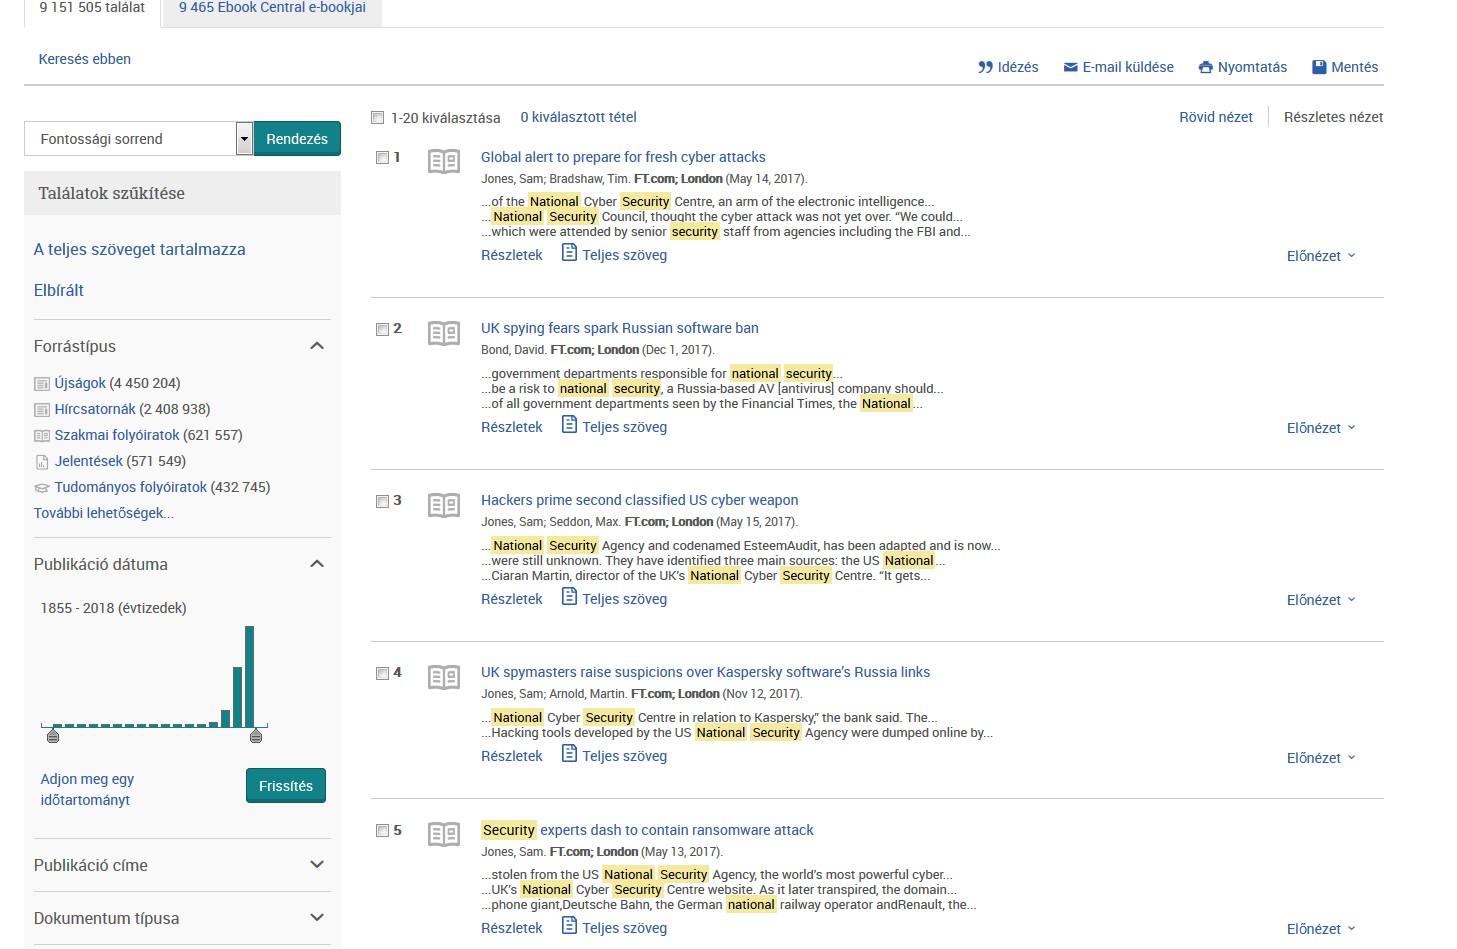Expand Előnézet for Global alert result
Viewport: 1457px width, 949px height.
coord(1321,256)
